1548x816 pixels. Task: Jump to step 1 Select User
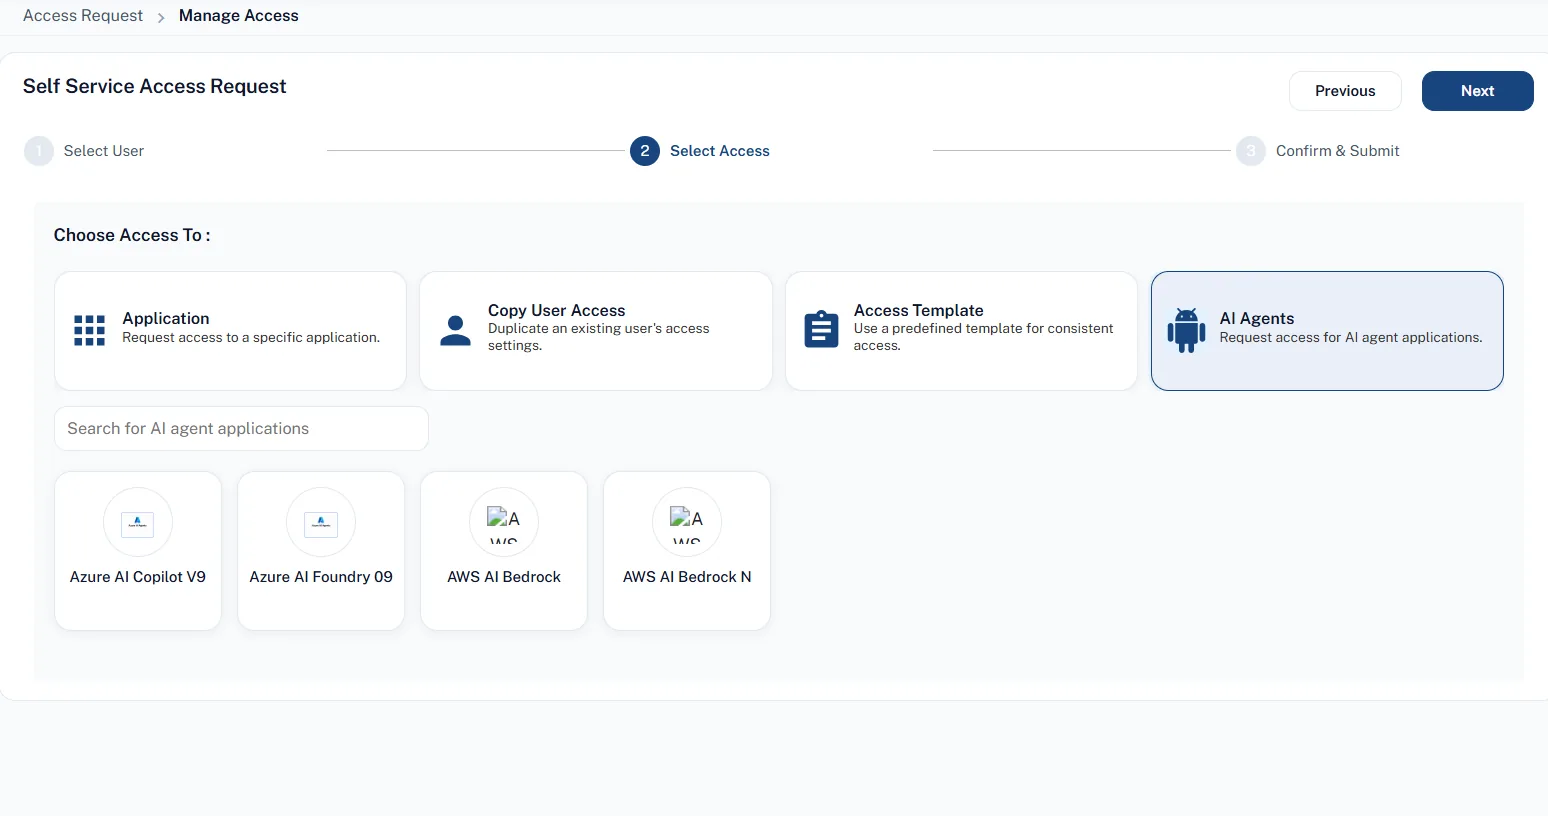[84, 151]
